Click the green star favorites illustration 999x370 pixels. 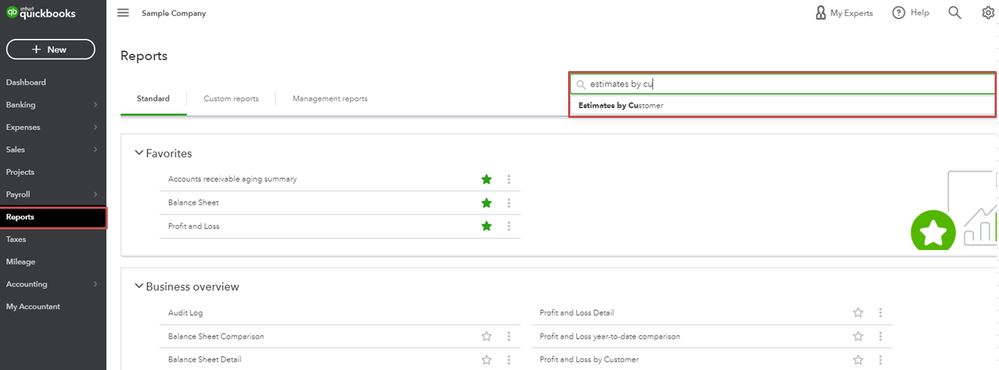933,232
